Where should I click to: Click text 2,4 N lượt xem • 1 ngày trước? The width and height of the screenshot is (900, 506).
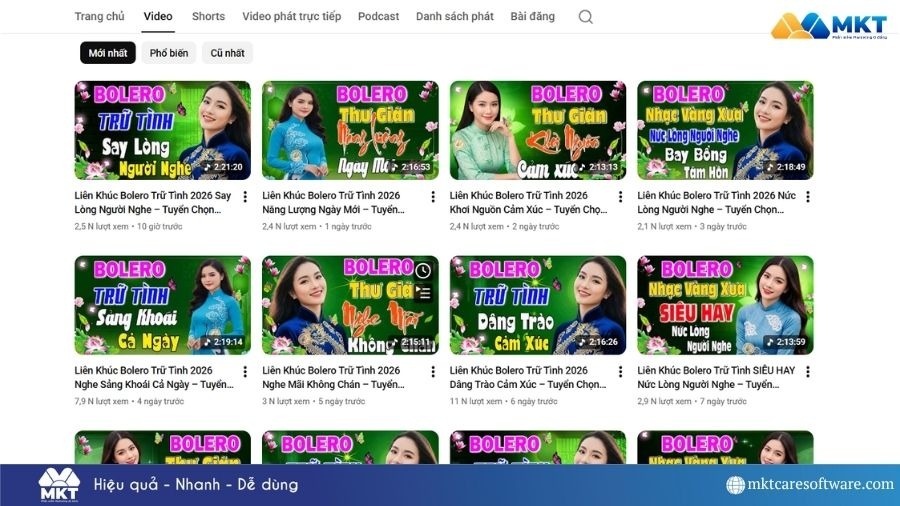pyautogui.click(x=317, y=227)
